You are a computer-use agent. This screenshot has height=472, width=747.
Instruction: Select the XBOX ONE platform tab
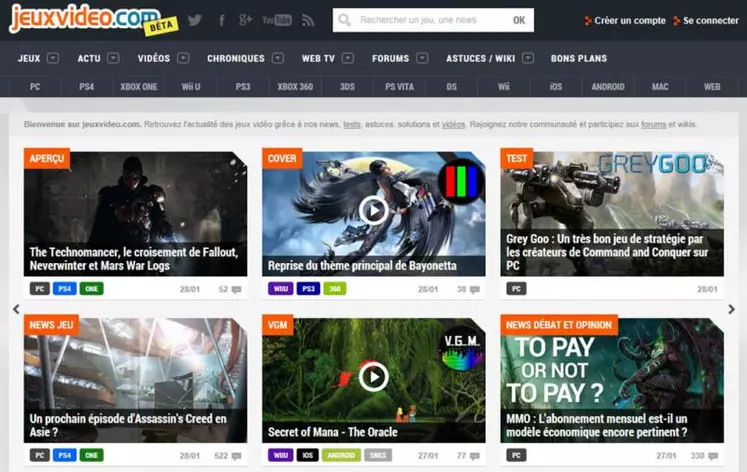click(139, 87)
